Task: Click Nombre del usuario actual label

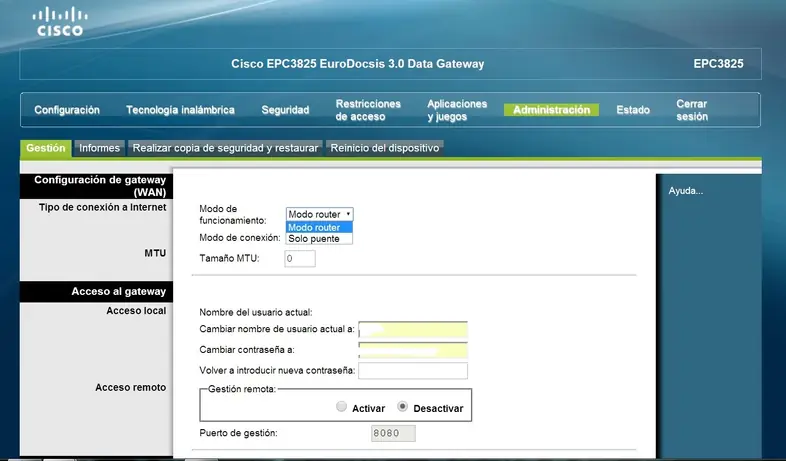Action: [256, 312]
